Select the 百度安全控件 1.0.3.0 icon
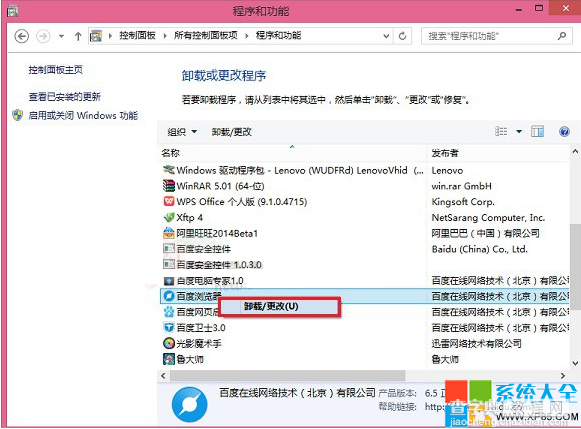 coord(169,264)
